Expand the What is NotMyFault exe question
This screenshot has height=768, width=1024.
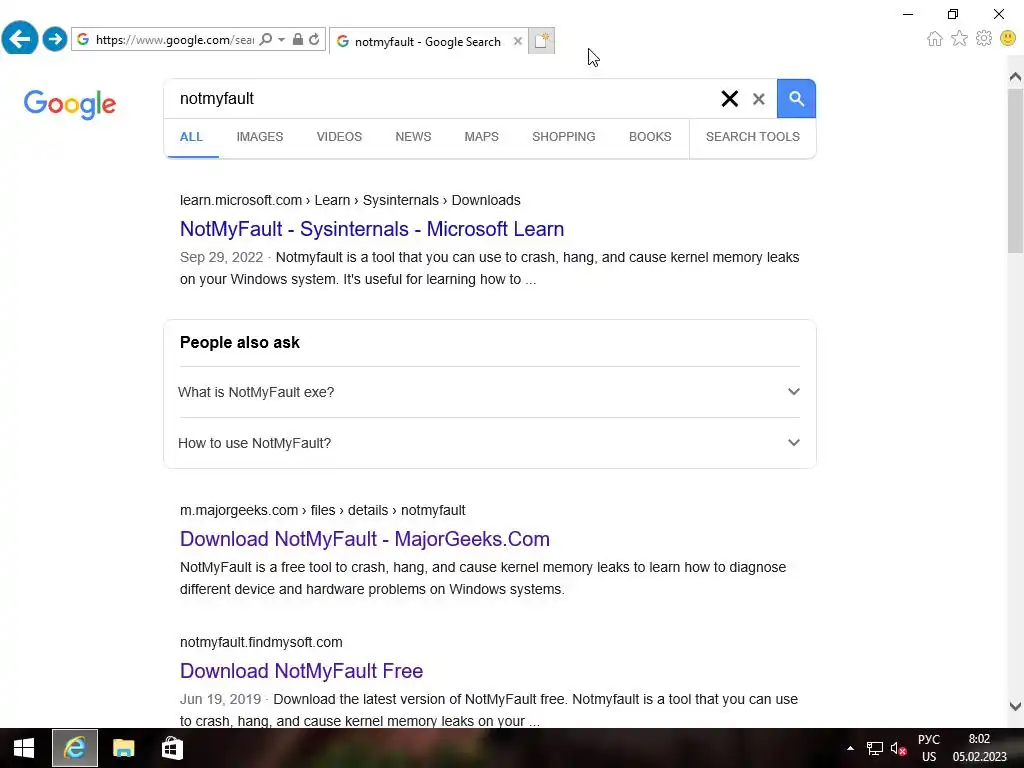pyautogui.click(x=489, y=392)
